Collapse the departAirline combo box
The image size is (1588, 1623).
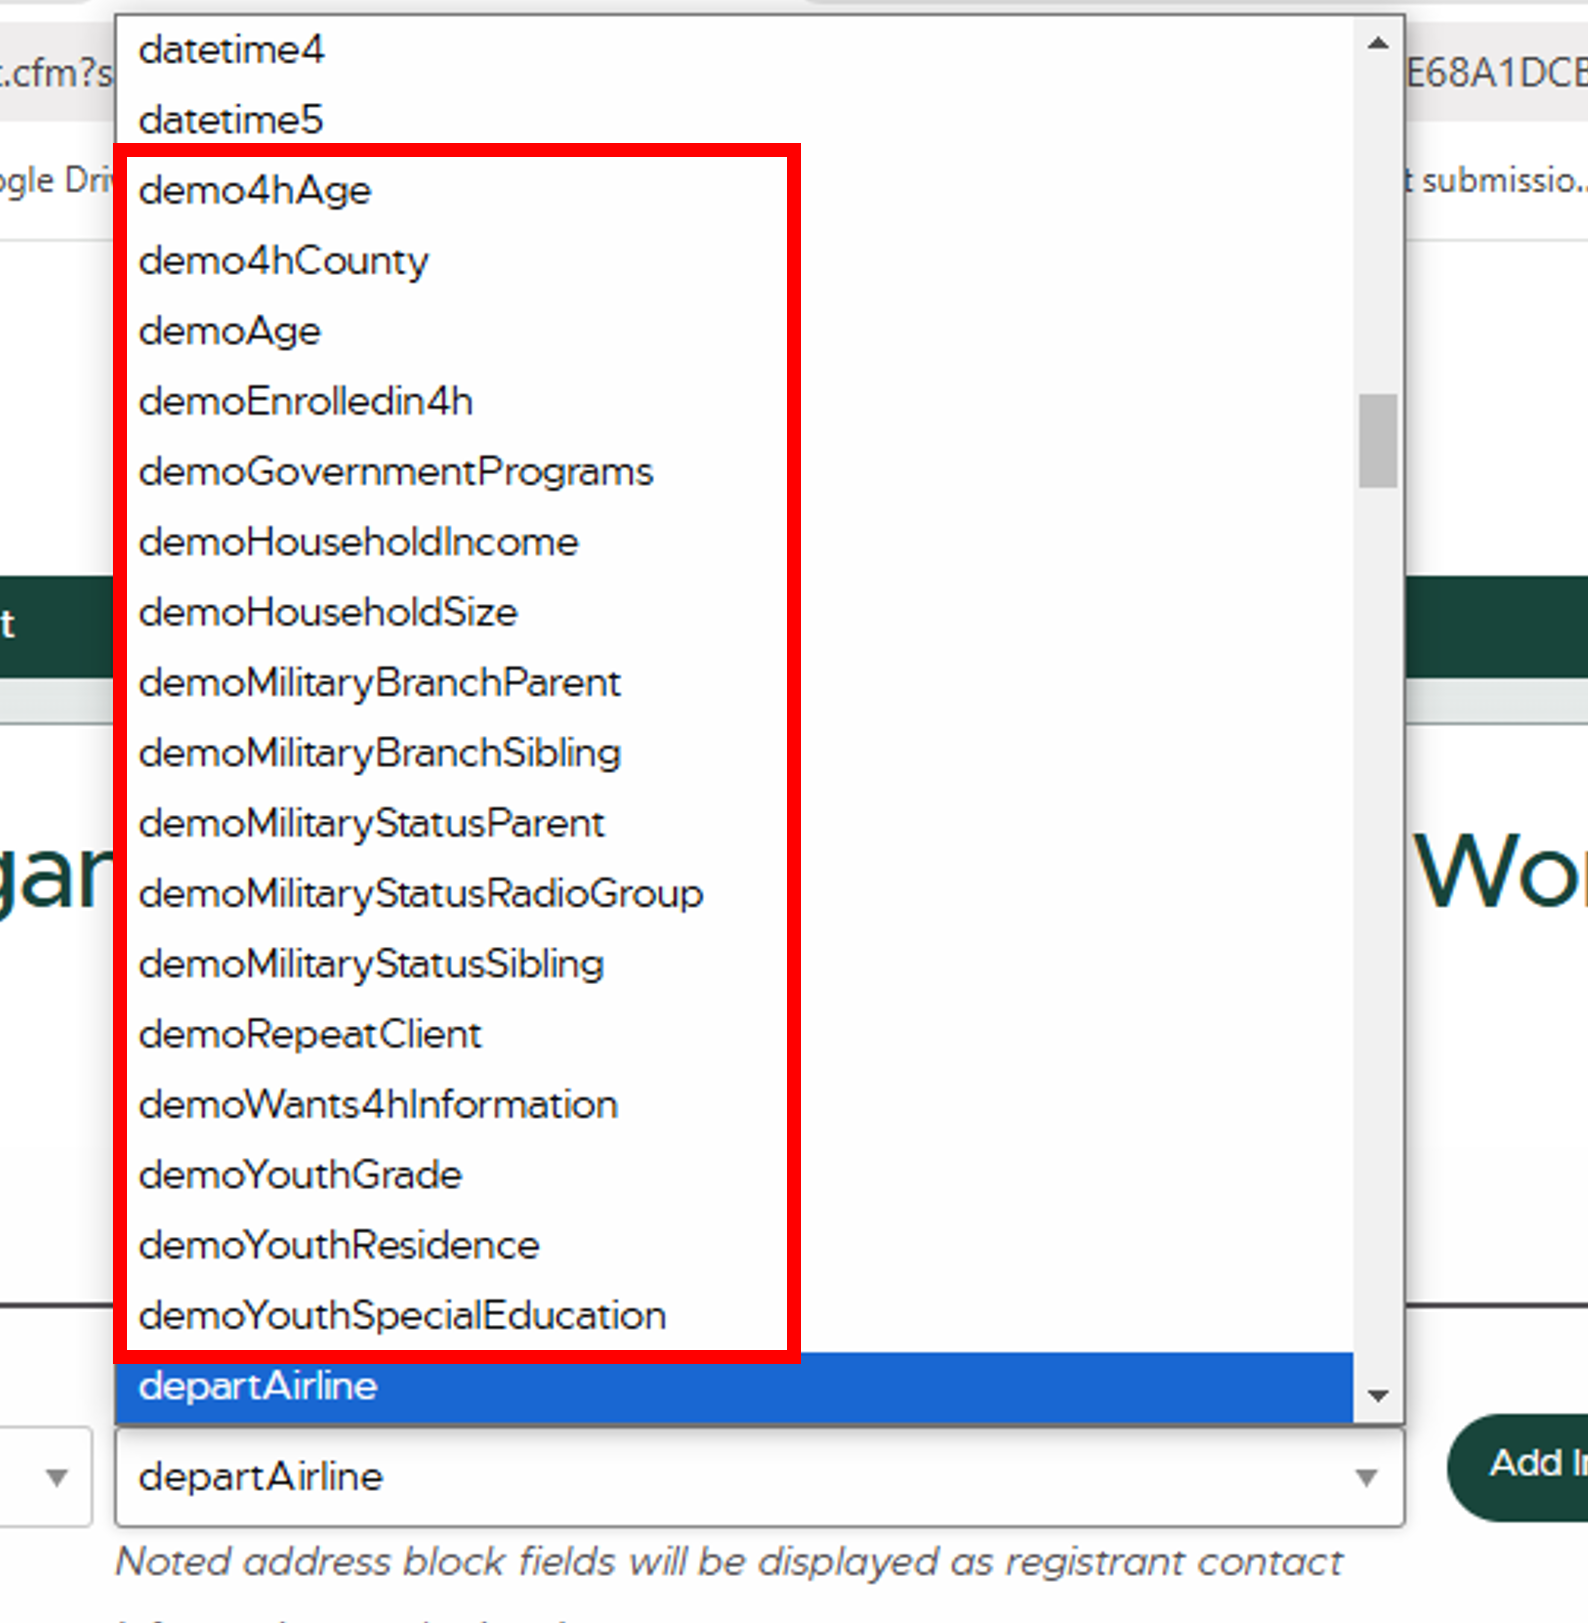1366,1477
